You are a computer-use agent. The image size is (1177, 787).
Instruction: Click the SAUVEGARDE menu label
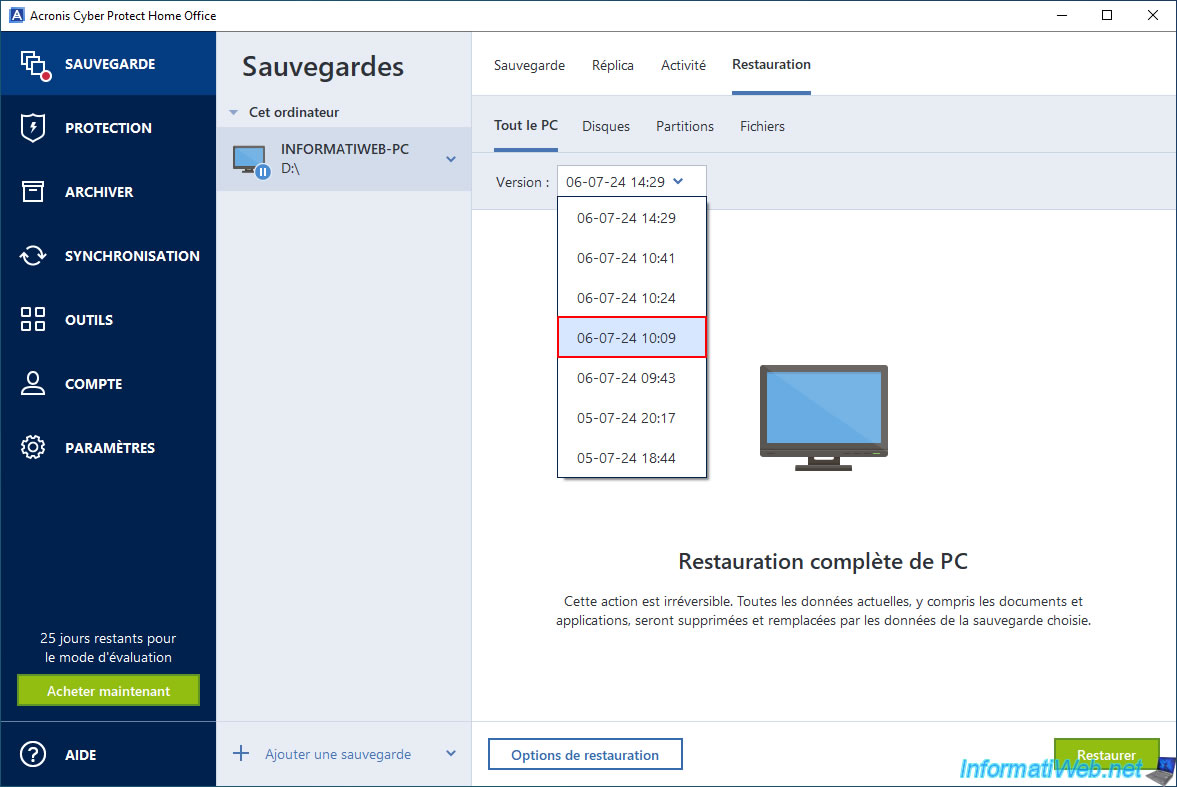(x=110, y=64)
